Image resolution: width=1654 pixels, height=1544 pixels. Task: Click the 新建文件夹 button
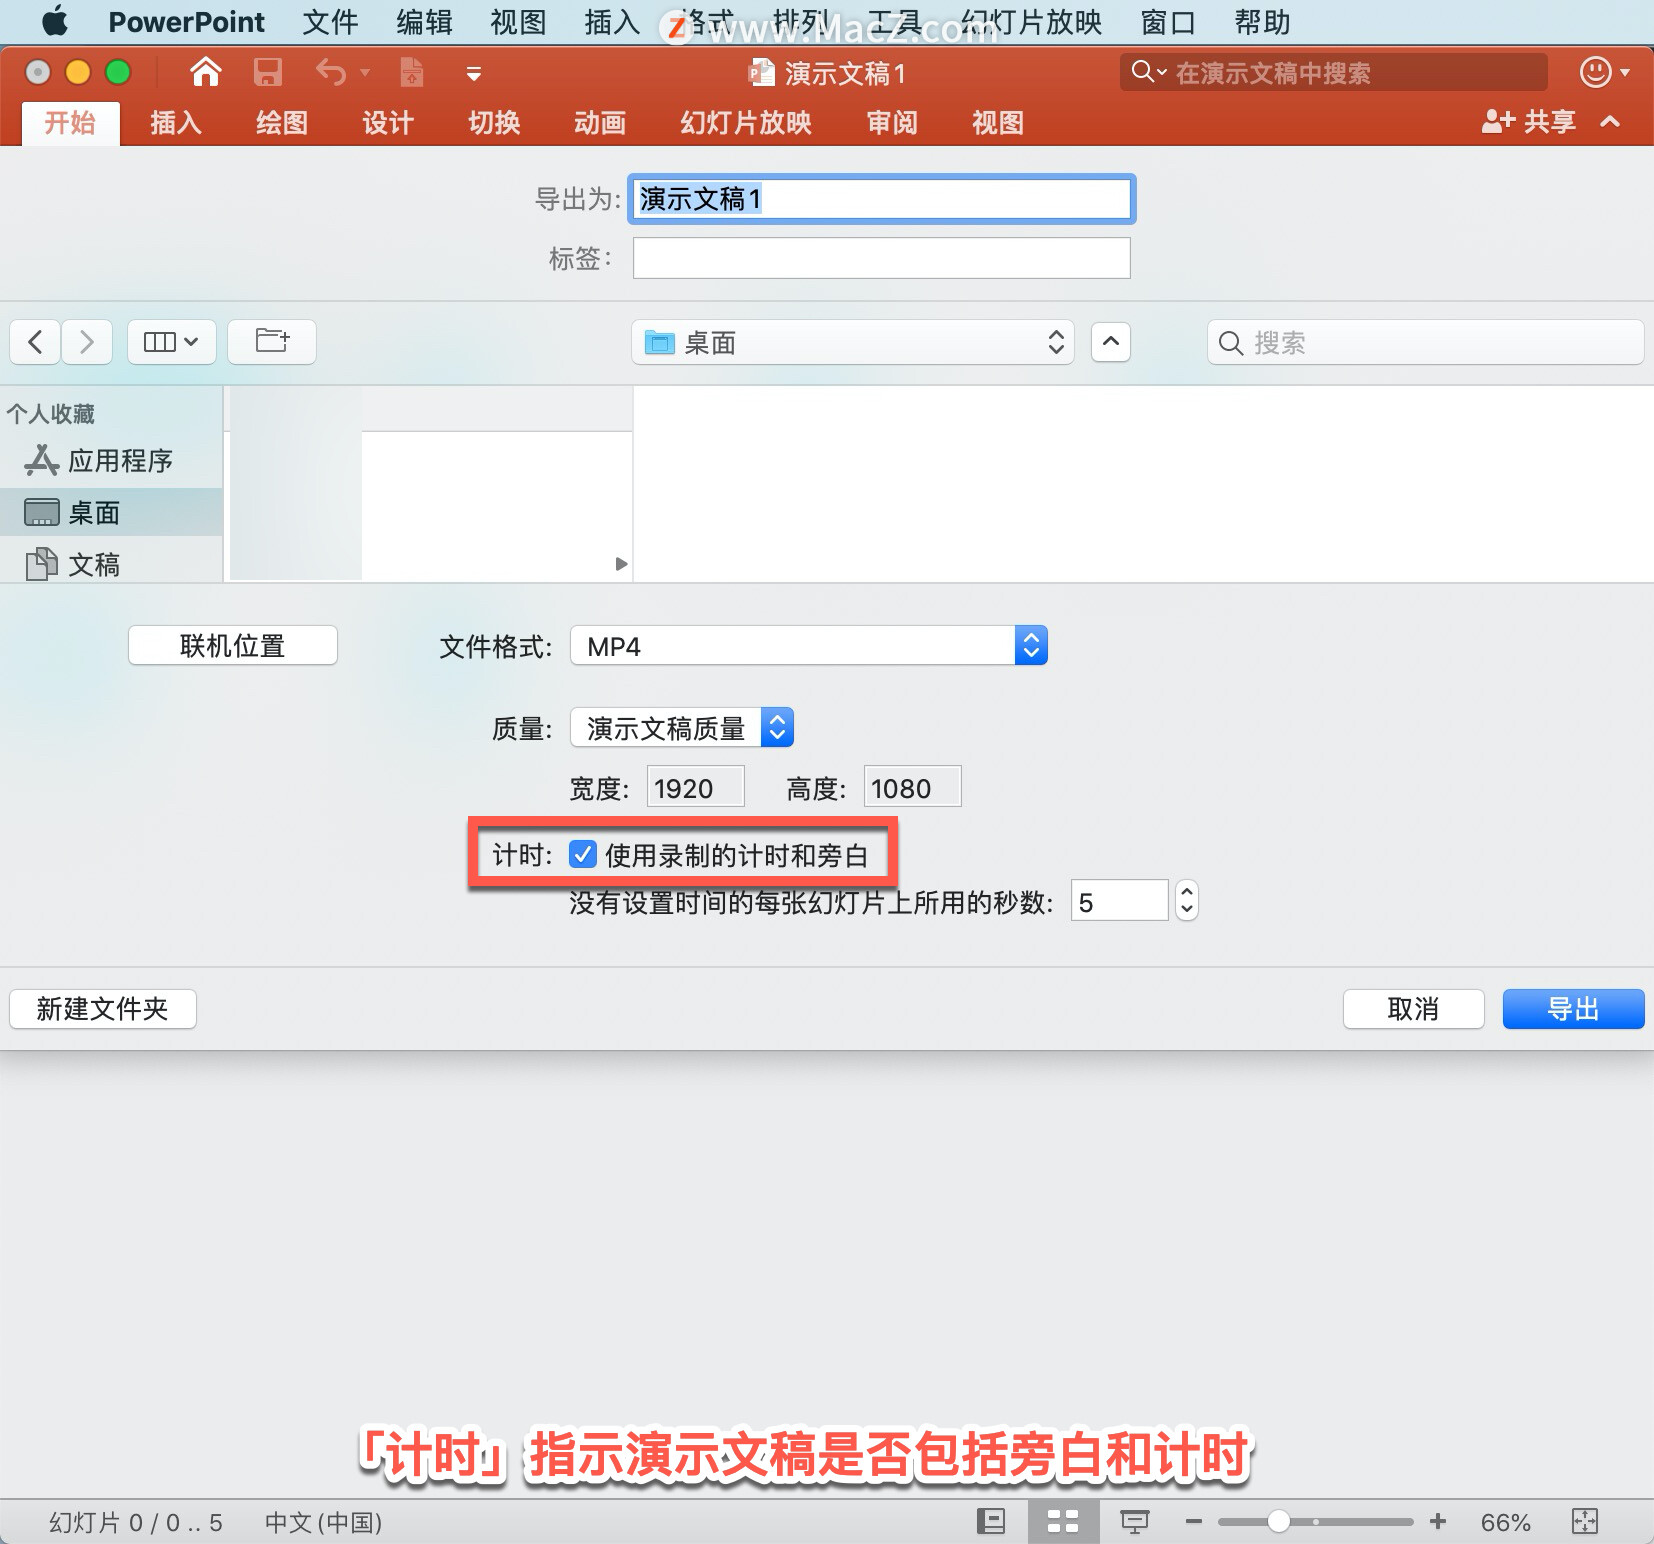click(103, 1009)
